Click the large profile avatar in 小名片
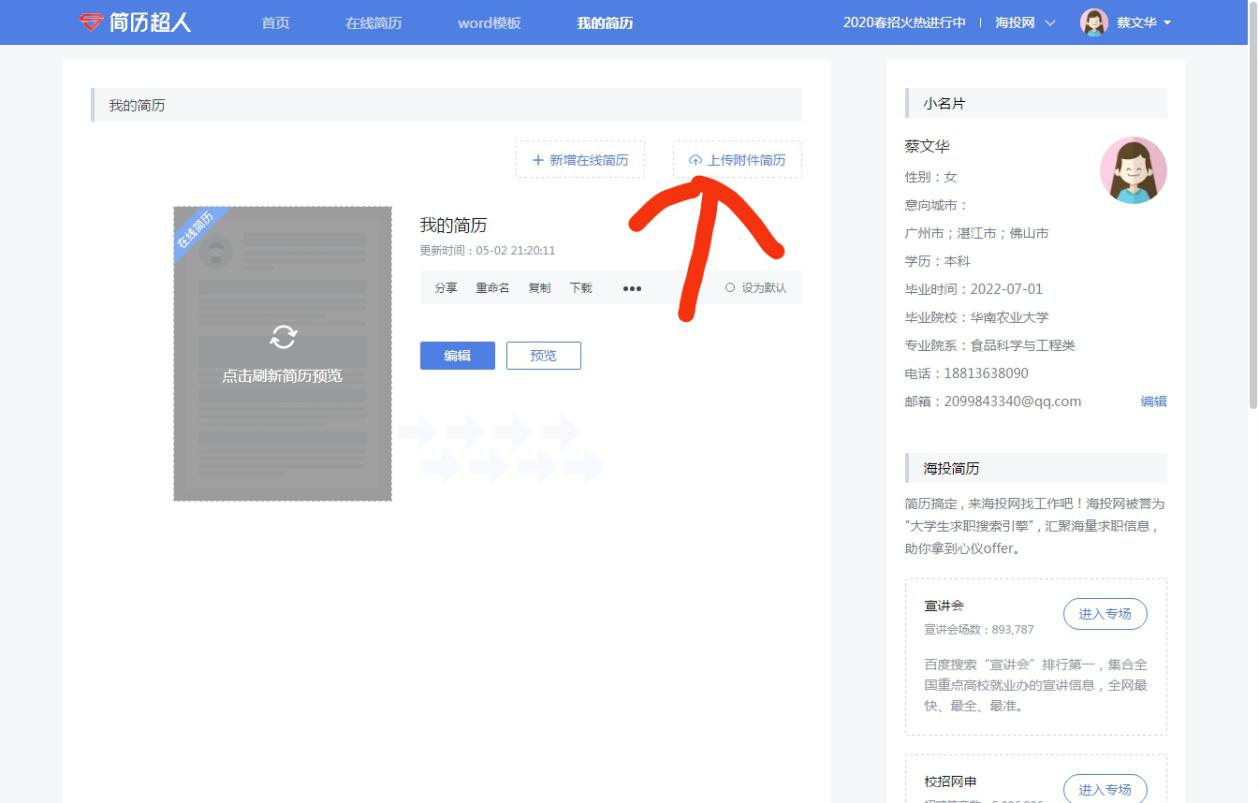 (1133, 170)
